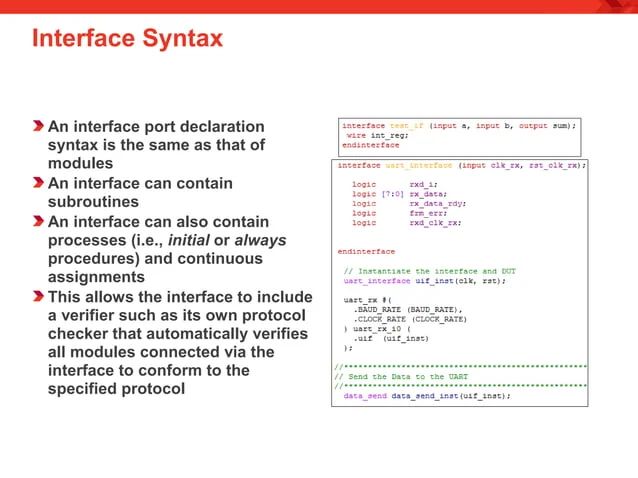Screen dimensions: 638x478
Task: Click the code line 'data_send data_send_inst(uif_inst);'
Action: [427, 396]
